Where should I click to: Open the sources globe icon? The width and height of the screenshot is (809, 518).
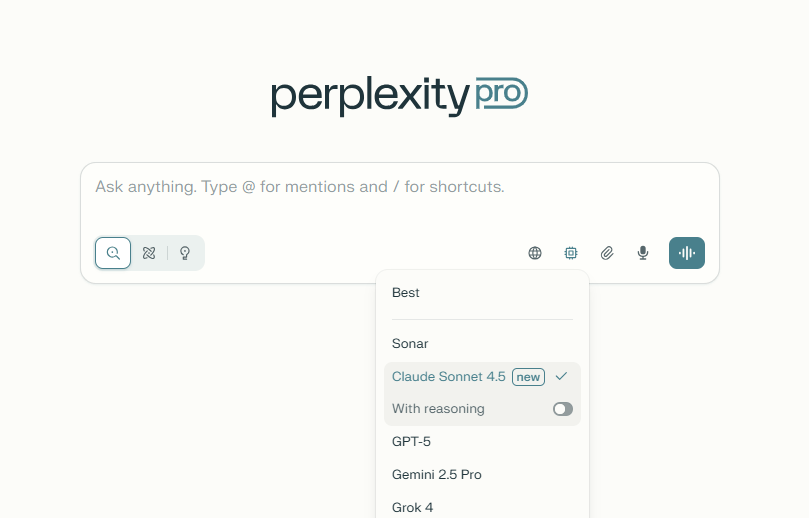(535, 253)
